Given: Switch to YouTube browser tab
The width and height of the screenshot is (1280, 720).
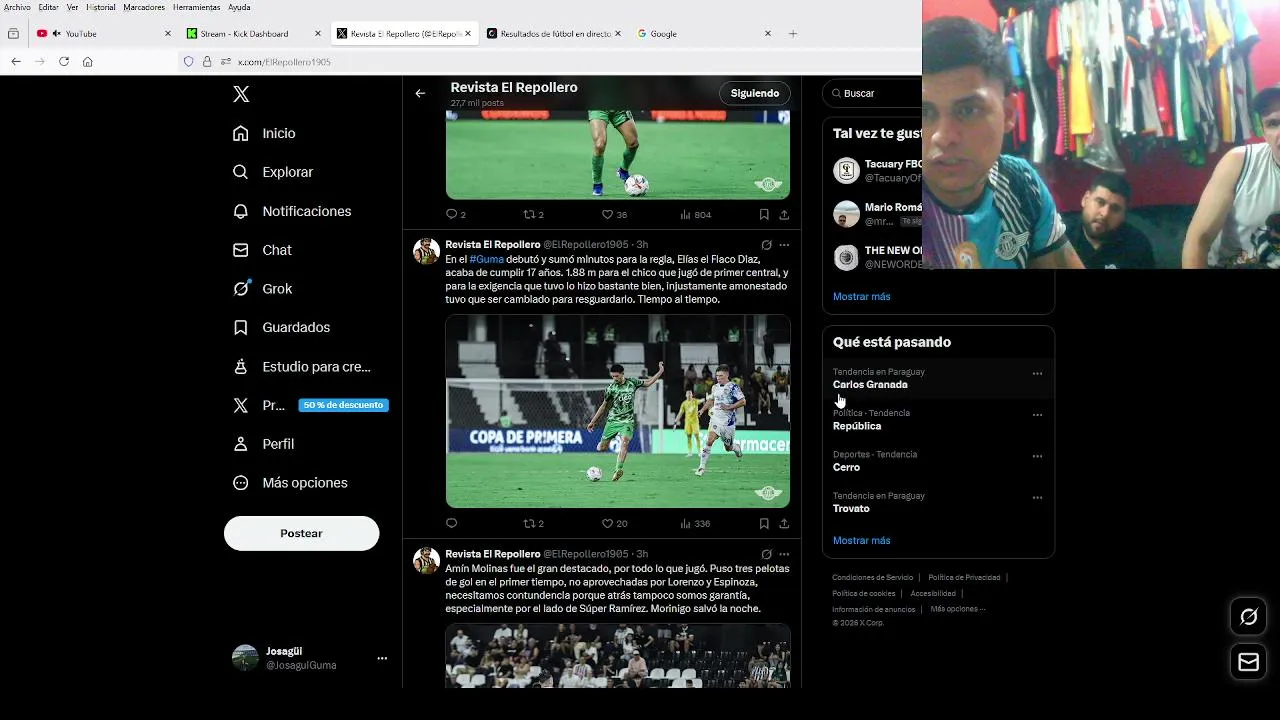Looking at the screenshot, I should (104, 34).
